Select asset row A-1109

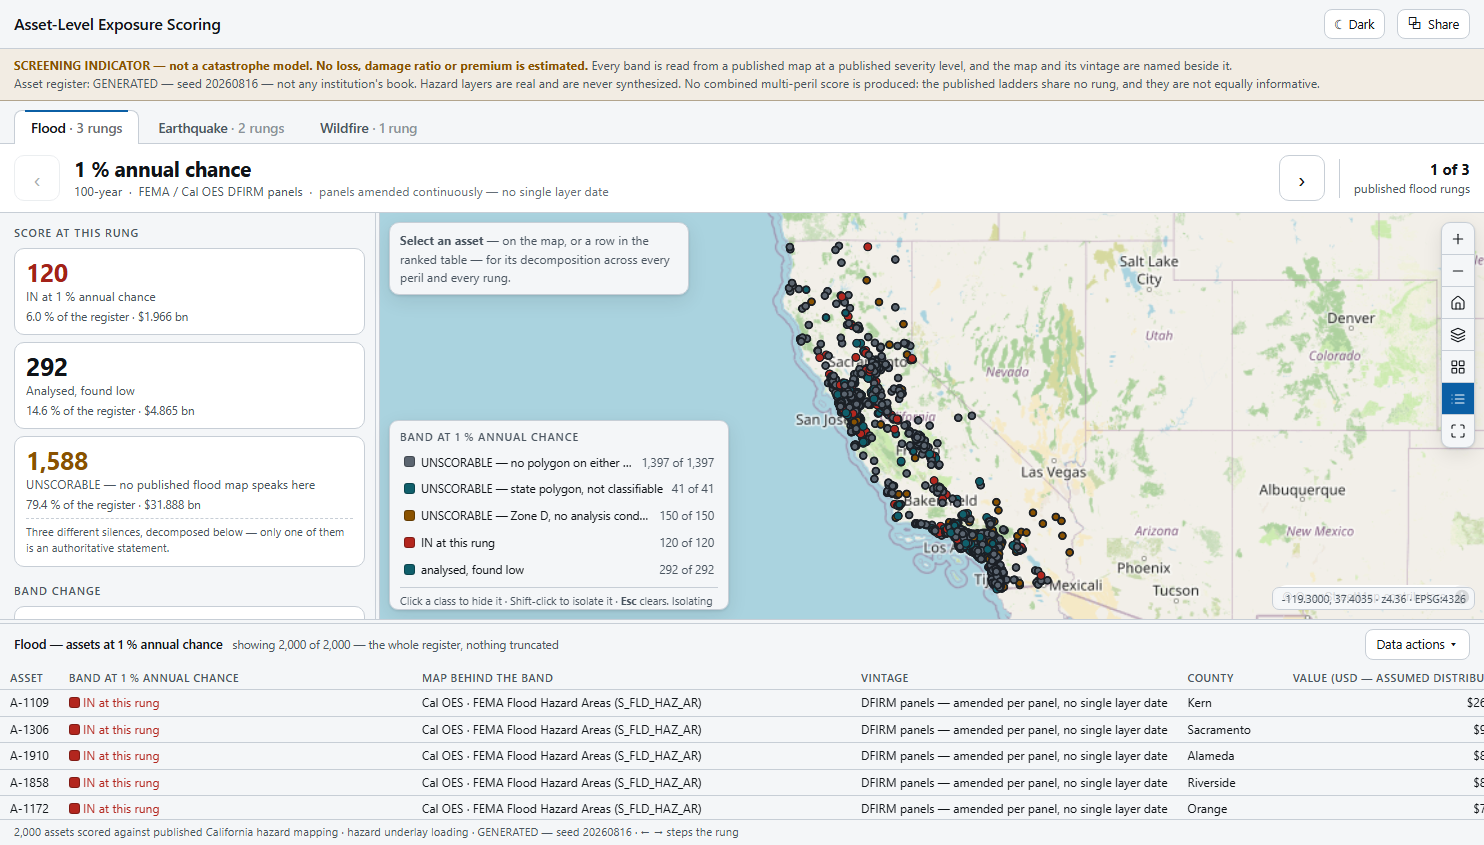coord(742,703)
